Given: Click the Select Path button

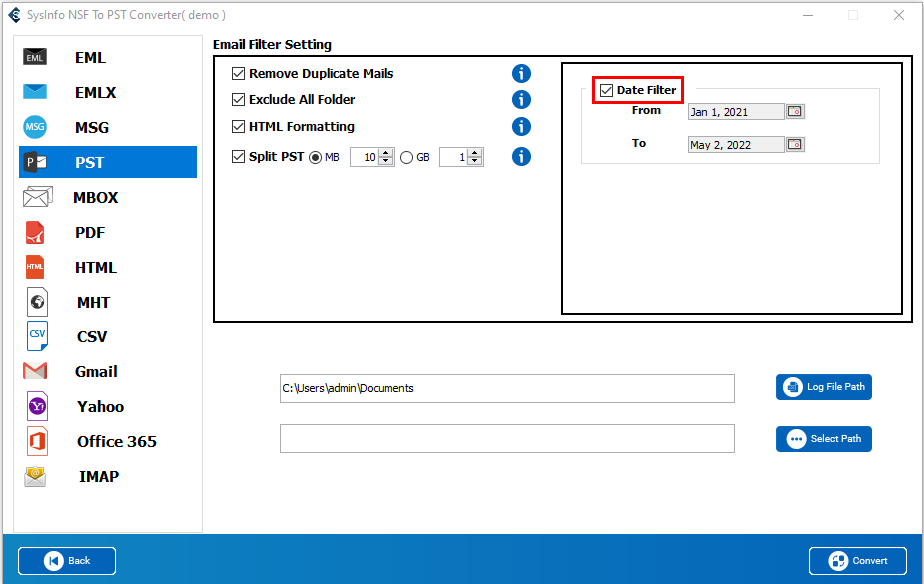Looking at the screenshot, I should 823,439.
